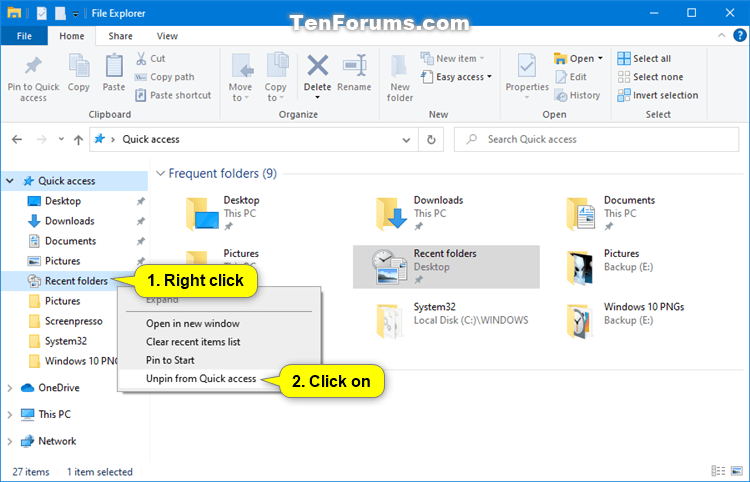Click Invert selection in ribbon
The width and height of the screenshot is (750, 482).
tap(657, 95)
